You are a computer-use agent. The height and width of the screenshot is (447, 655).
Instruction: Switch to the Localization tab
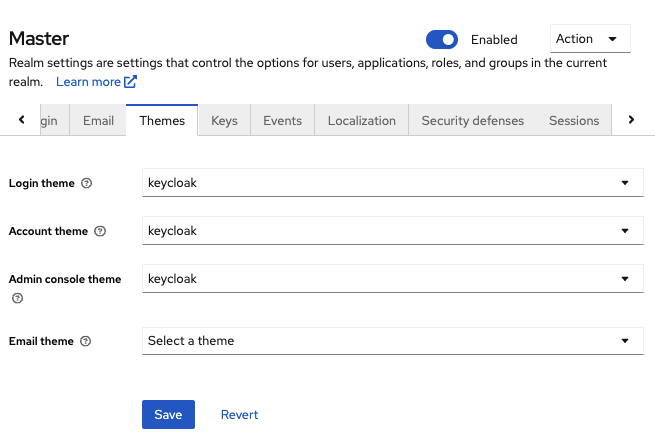[x=362, y=121]
